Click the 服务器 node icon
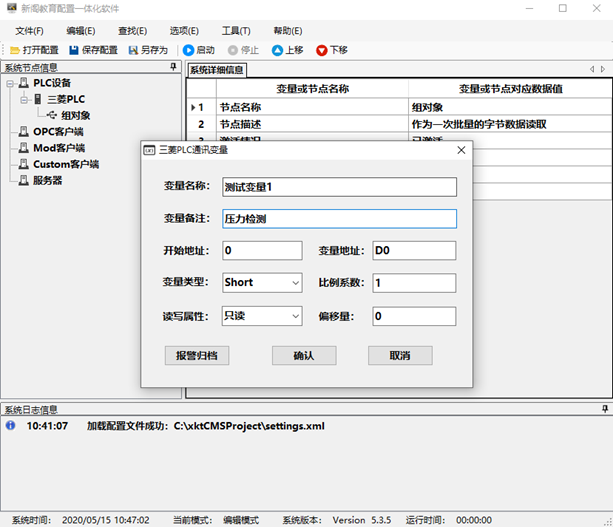The height and width of the screenshot is (527, 613). [24, 180]
